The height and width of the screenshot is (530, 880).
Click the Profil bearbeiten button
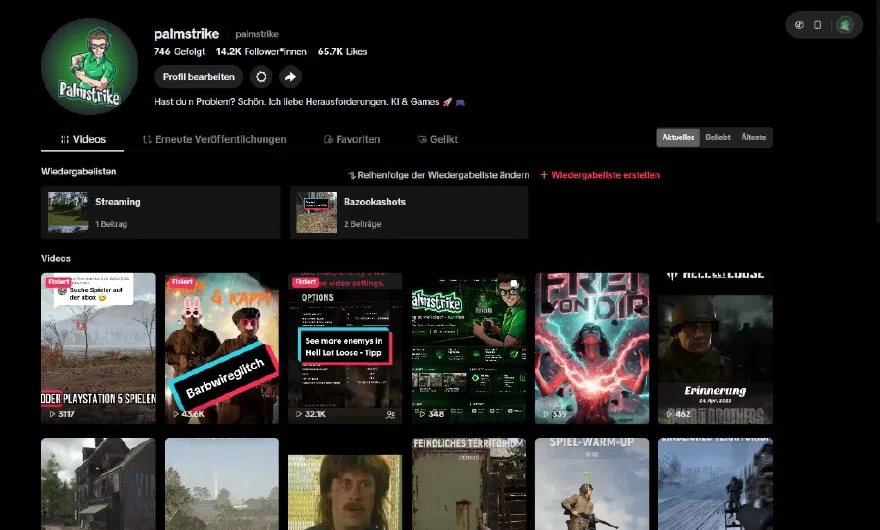[x=199, y=77]
